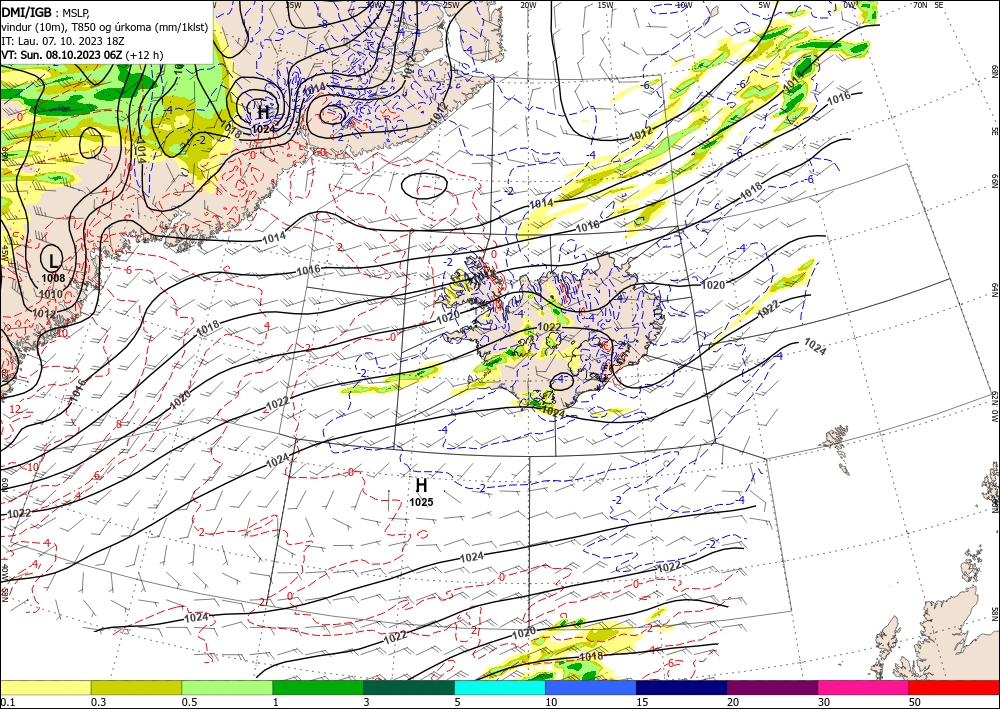The width and height of the screenshot is (1000, 709).
Task: Select the green 1 mm legend swatch
Action: pyautogui.click(x=318, y=687)
